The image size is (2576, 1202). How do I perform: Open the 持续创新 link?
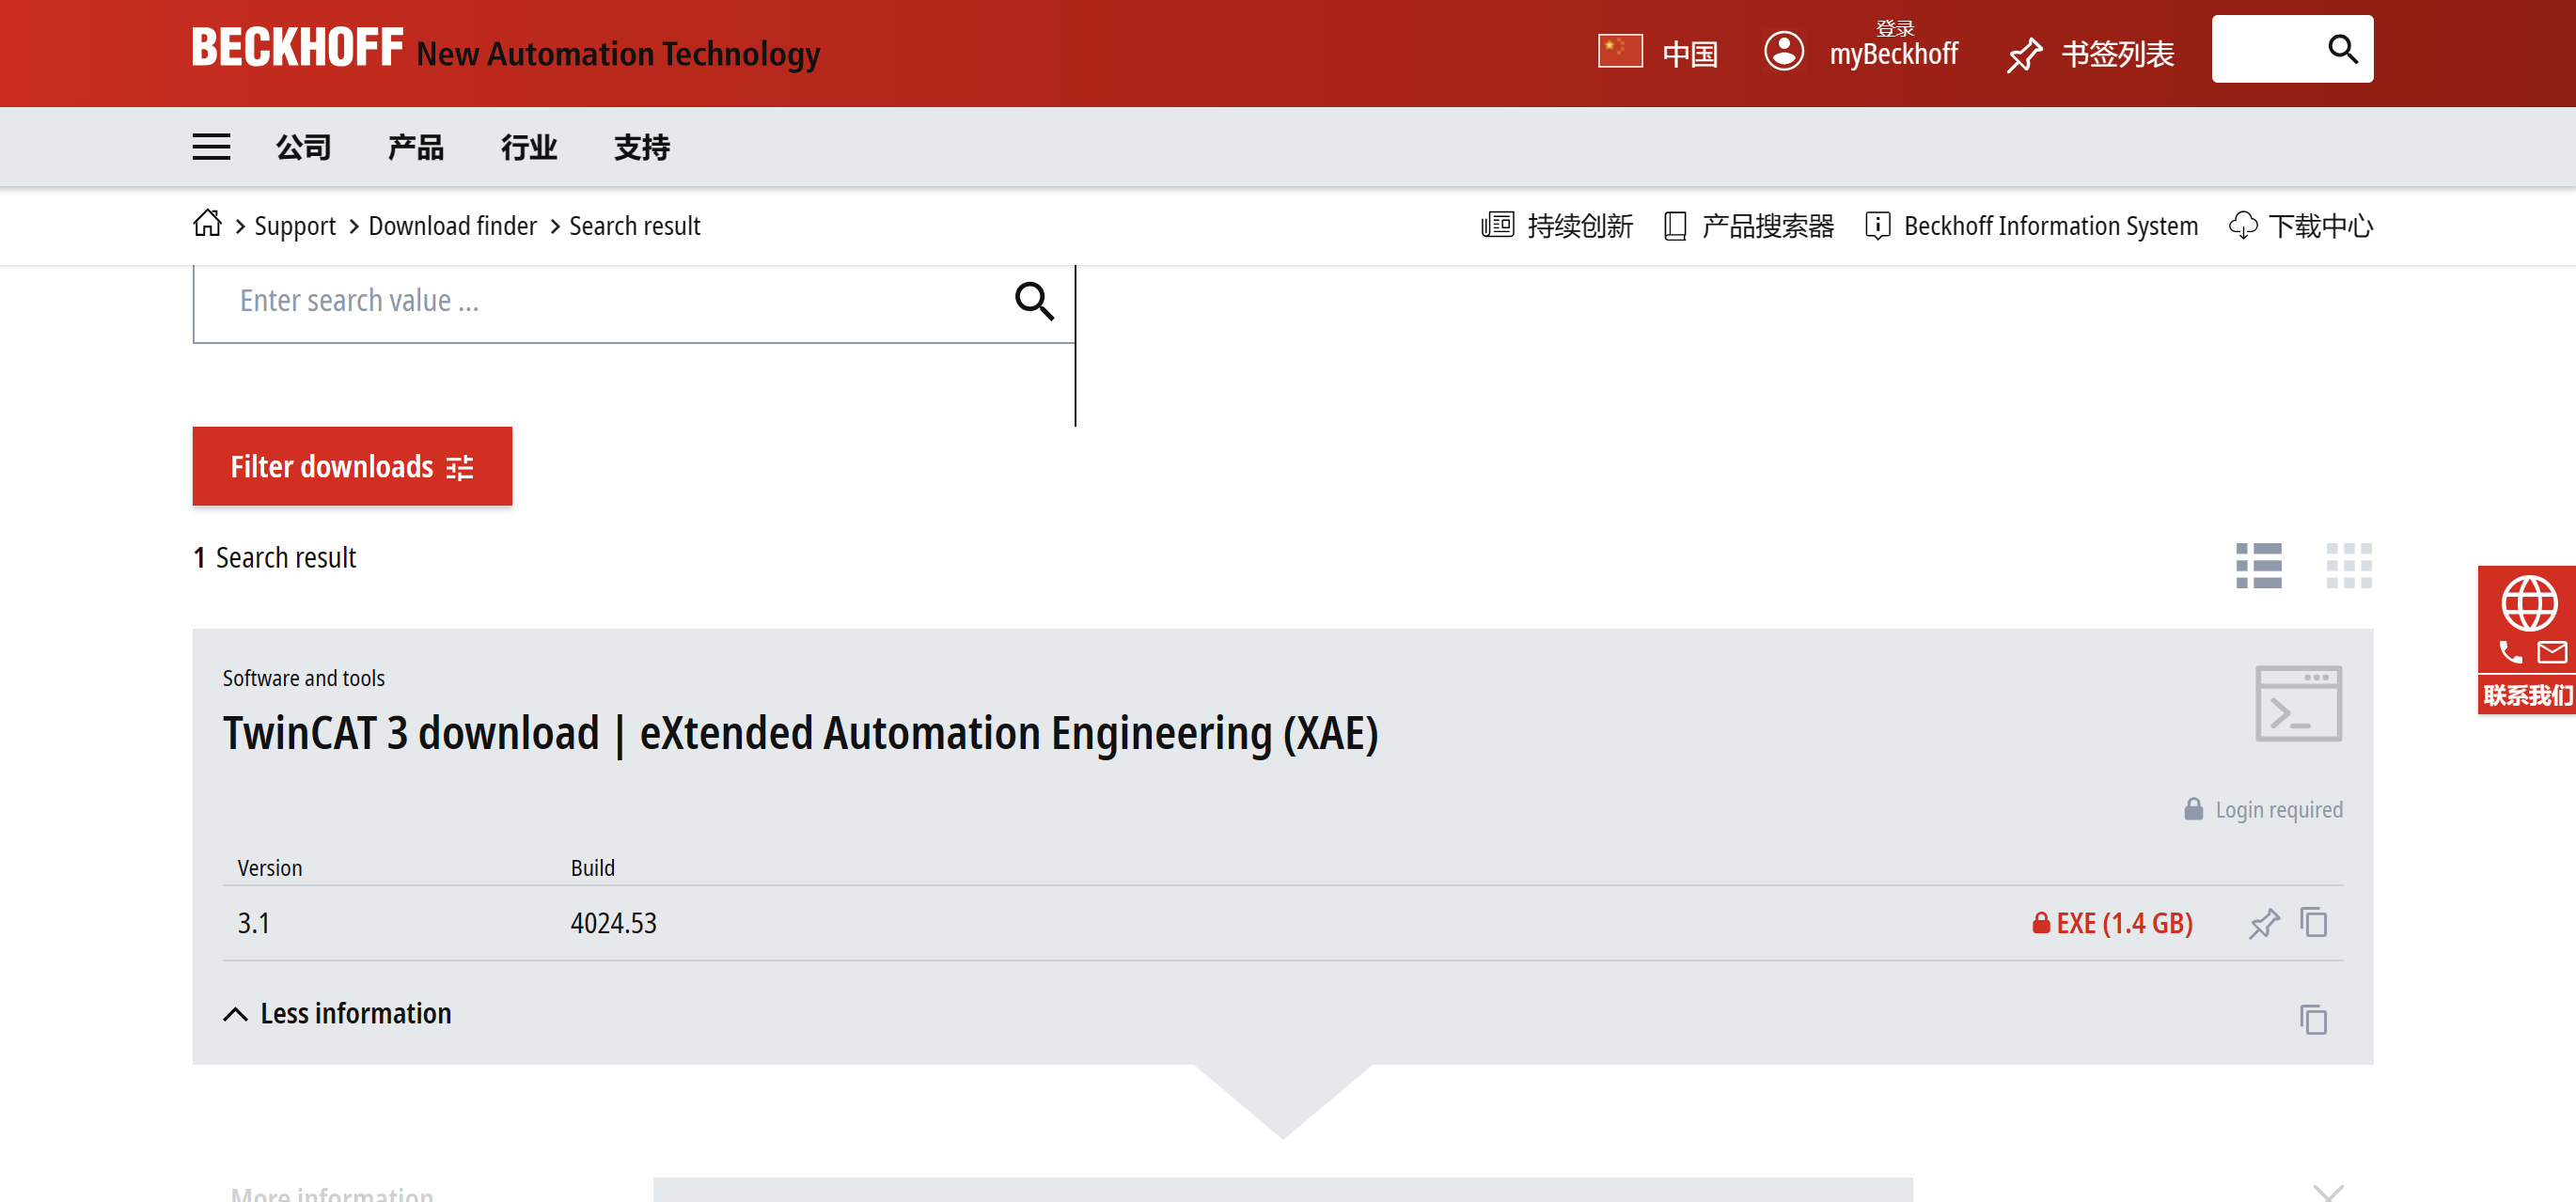pyautogui.click(x=1580, y=226)
